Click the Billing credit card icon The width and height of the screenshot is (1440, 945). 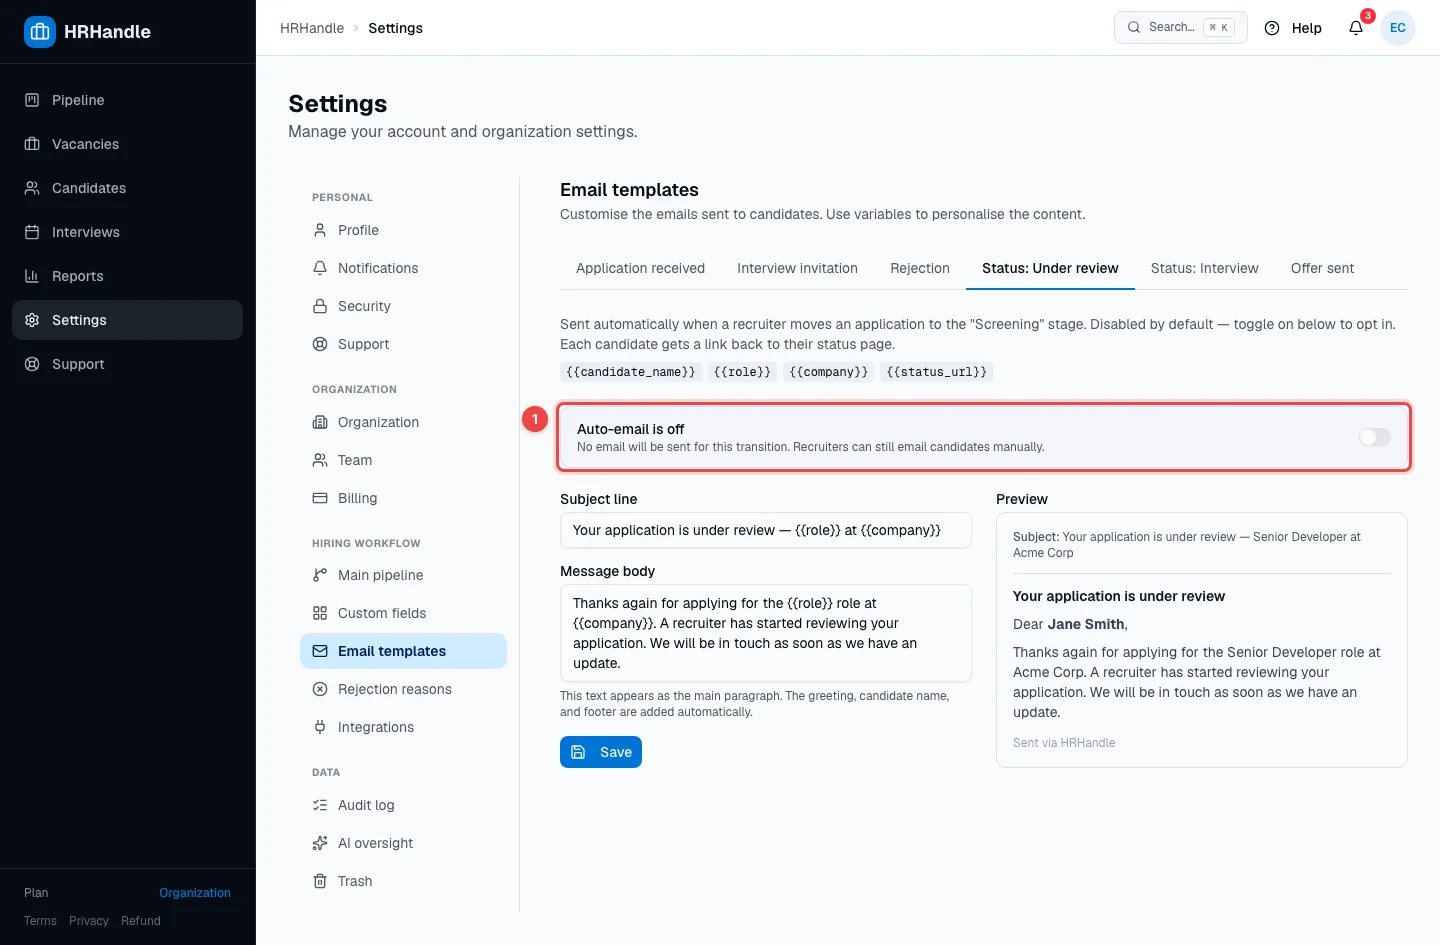coord(320,498)
